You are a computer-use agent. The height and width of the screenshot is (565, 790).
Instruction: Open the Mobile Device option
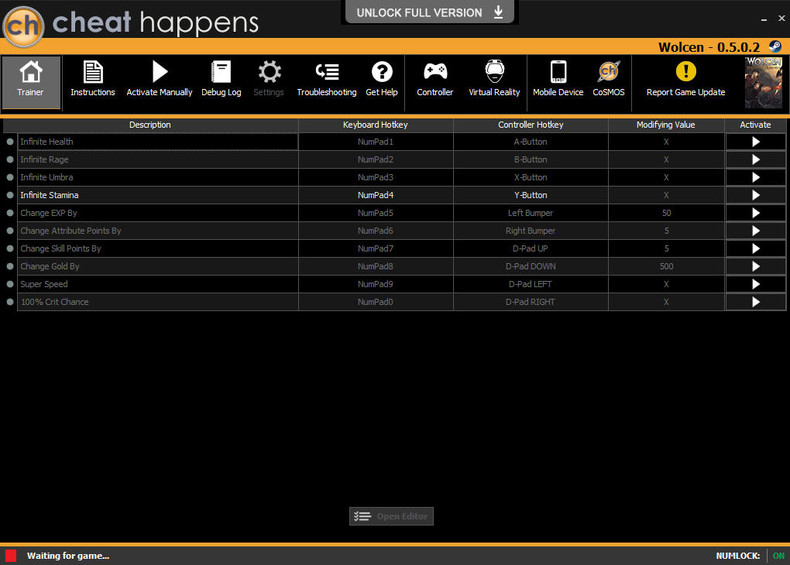(558, 79)
